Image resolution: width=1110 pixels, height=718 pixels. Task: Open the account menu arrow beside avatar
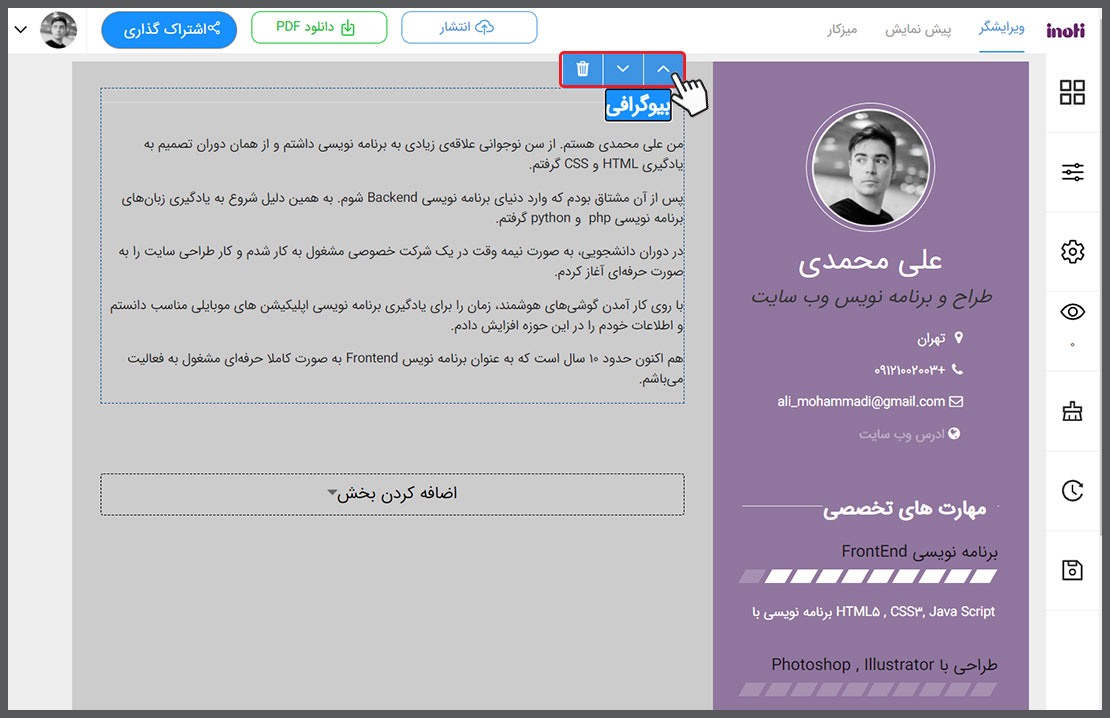[21, 30]
